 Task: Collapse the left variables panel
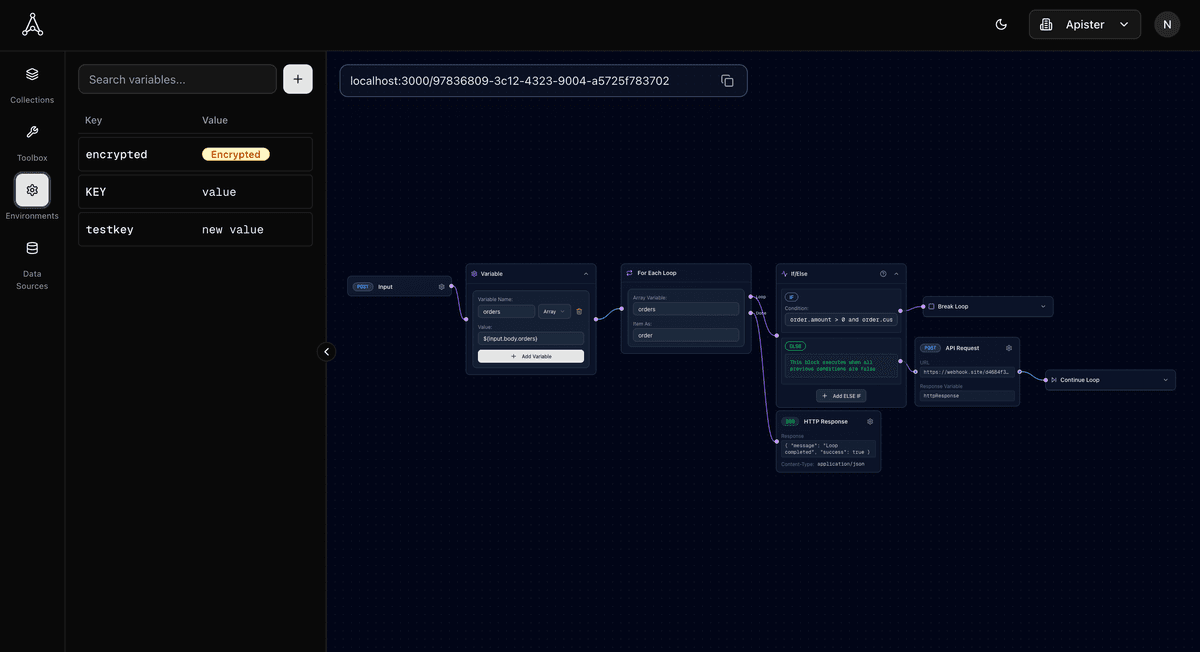(x=326, y=351)
